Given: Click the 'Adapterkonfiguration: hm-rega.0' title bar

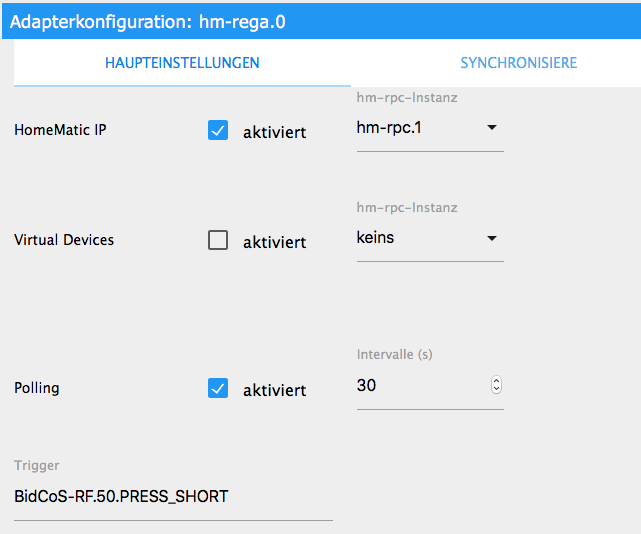Looking at the screenshot, I should [148, 21].
